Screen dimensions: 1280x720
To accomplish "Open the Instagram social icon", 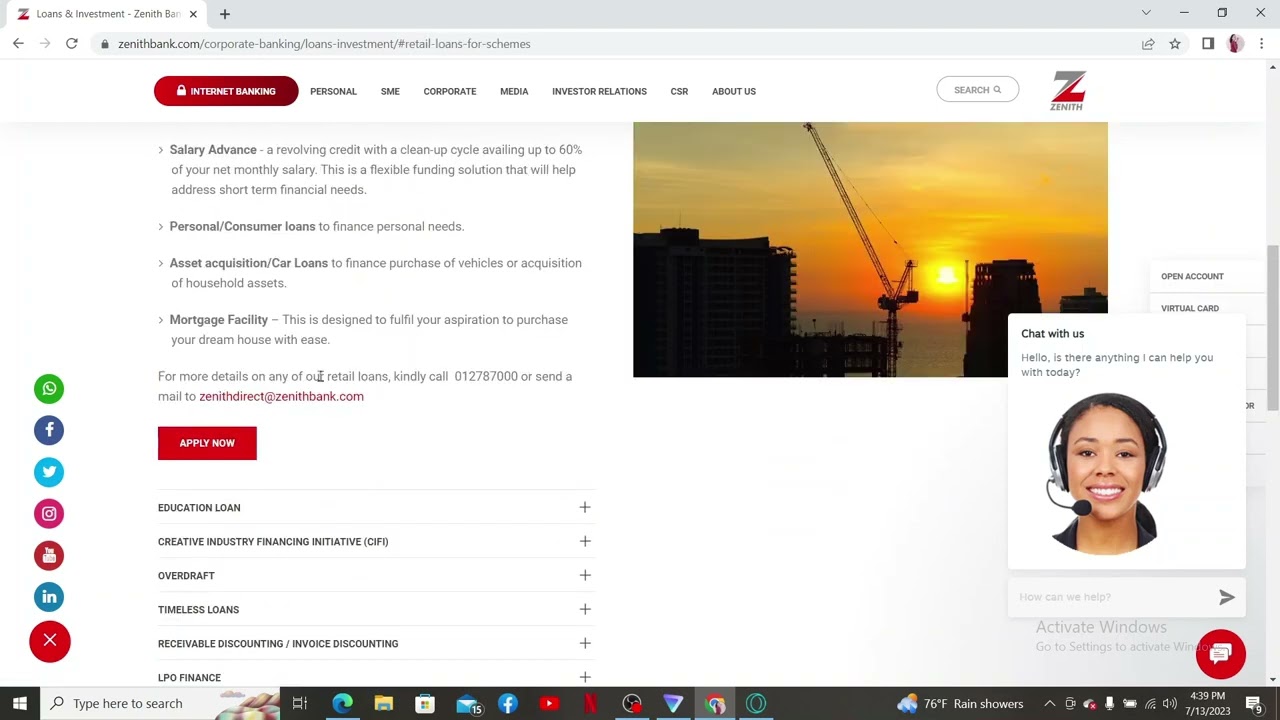I will (x=49, y=514).
